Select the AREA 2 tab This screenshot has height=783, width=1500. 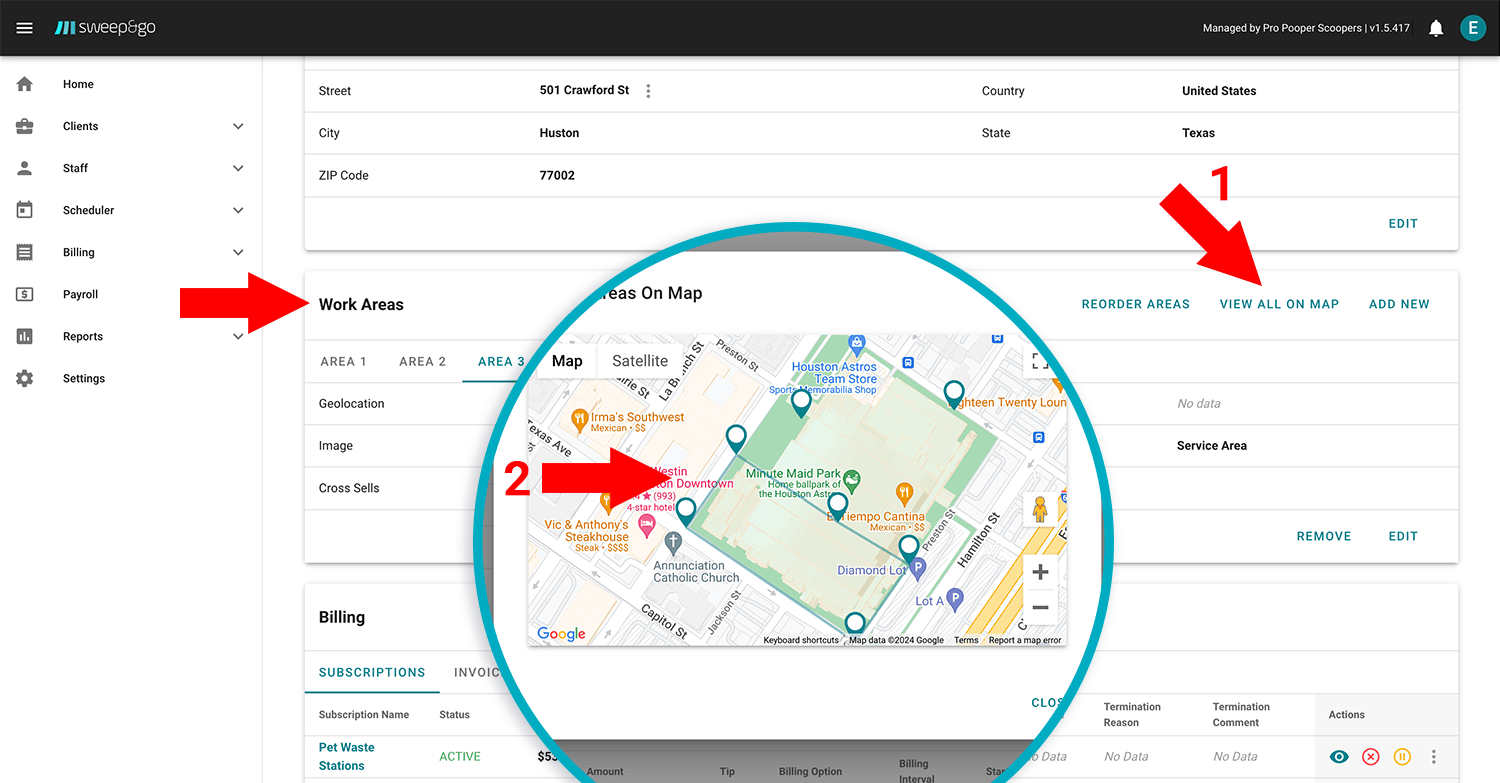click(x=422, y=361)
